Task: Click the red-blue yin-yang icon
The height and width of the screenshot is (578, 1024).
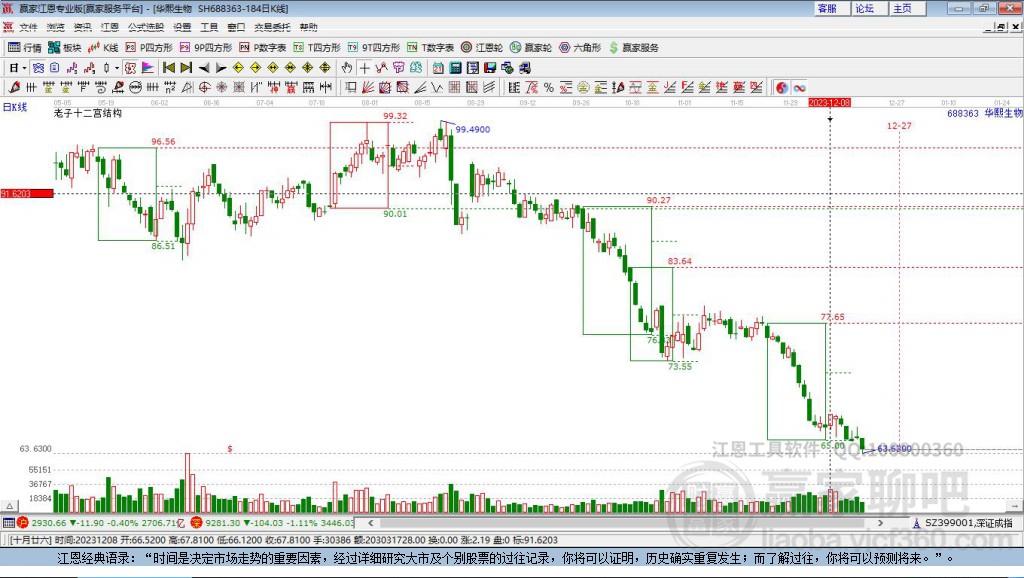Action: coord(782,88)
